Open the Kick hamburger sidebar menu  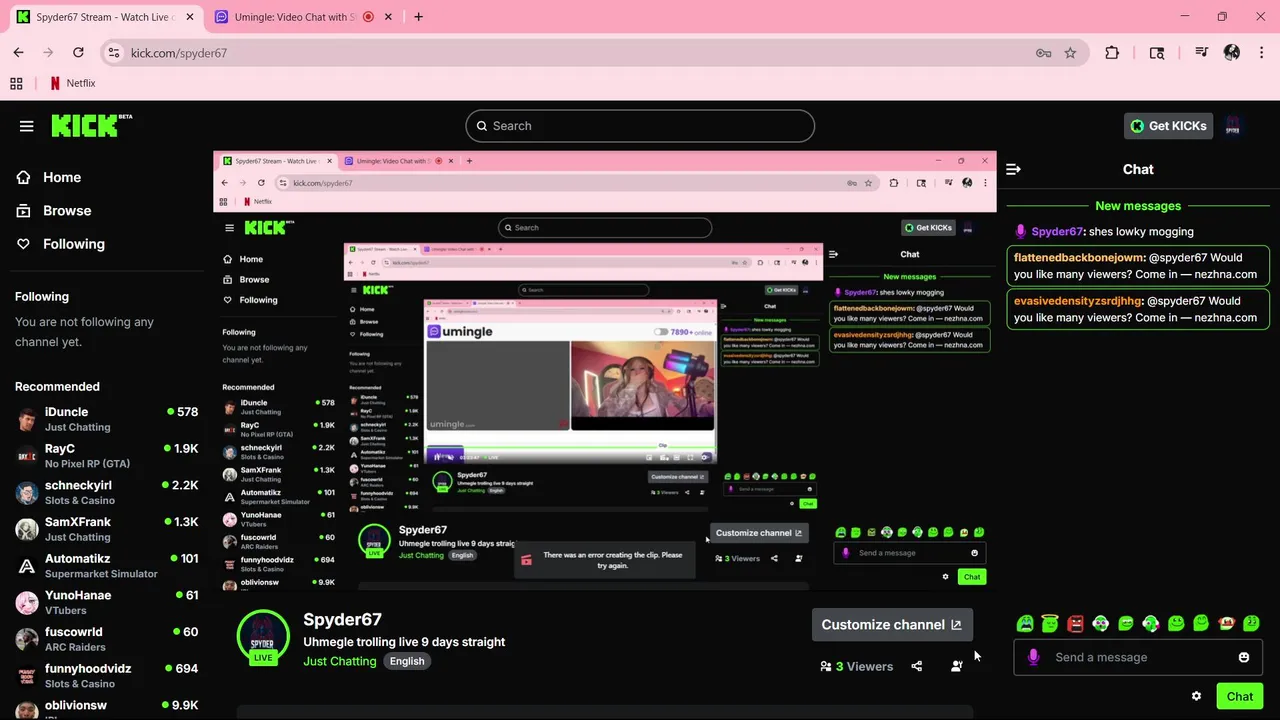[26, 126]
